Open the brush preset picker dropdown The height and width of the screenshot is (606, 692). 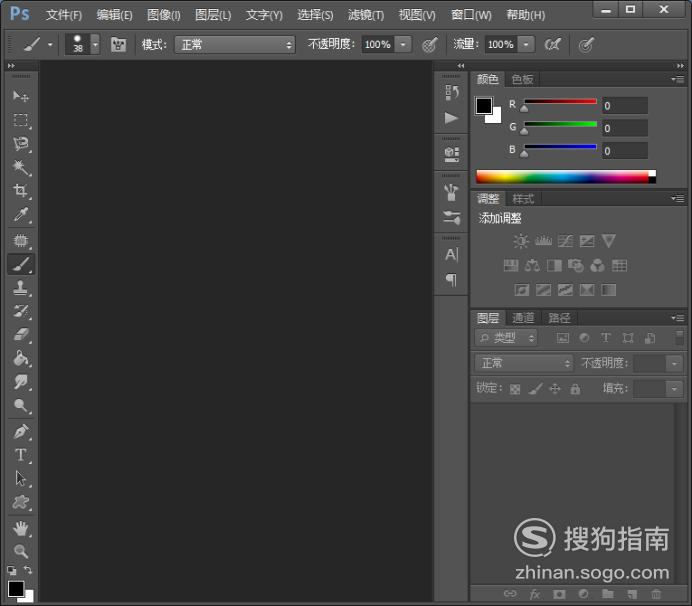(x=95, y=45)
